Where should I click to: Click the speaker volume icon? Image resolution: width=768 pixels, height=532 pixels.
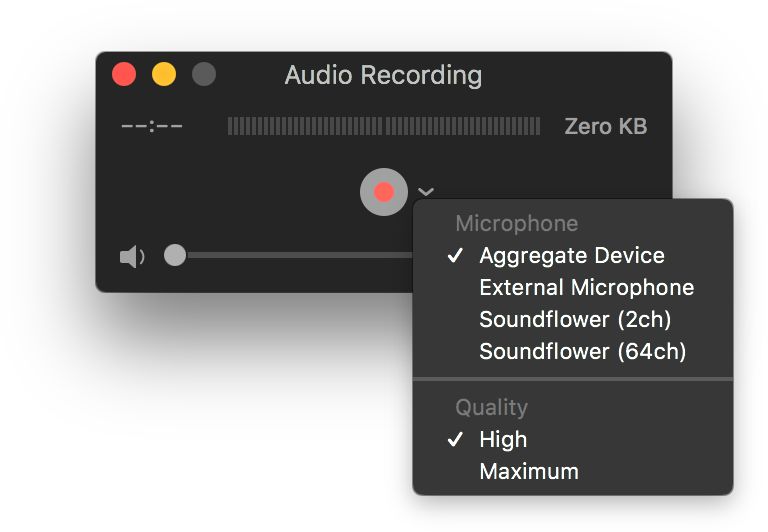click(132, 256)
